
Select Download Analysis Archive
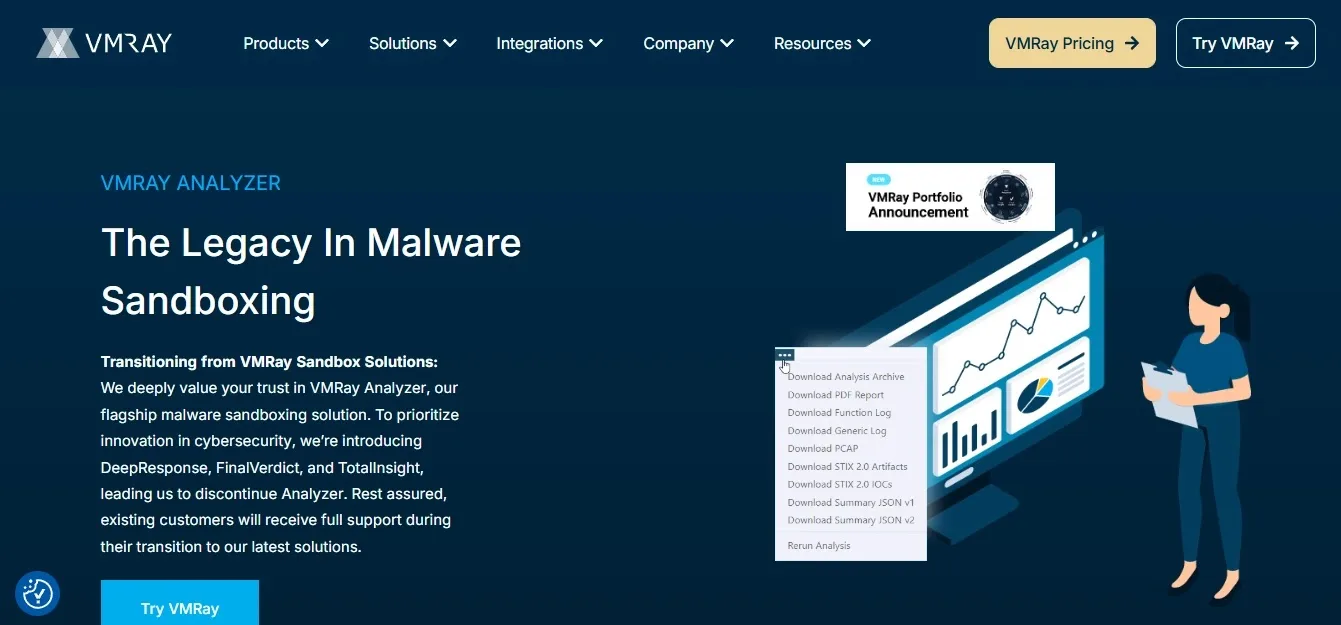[x=846, y=377]
